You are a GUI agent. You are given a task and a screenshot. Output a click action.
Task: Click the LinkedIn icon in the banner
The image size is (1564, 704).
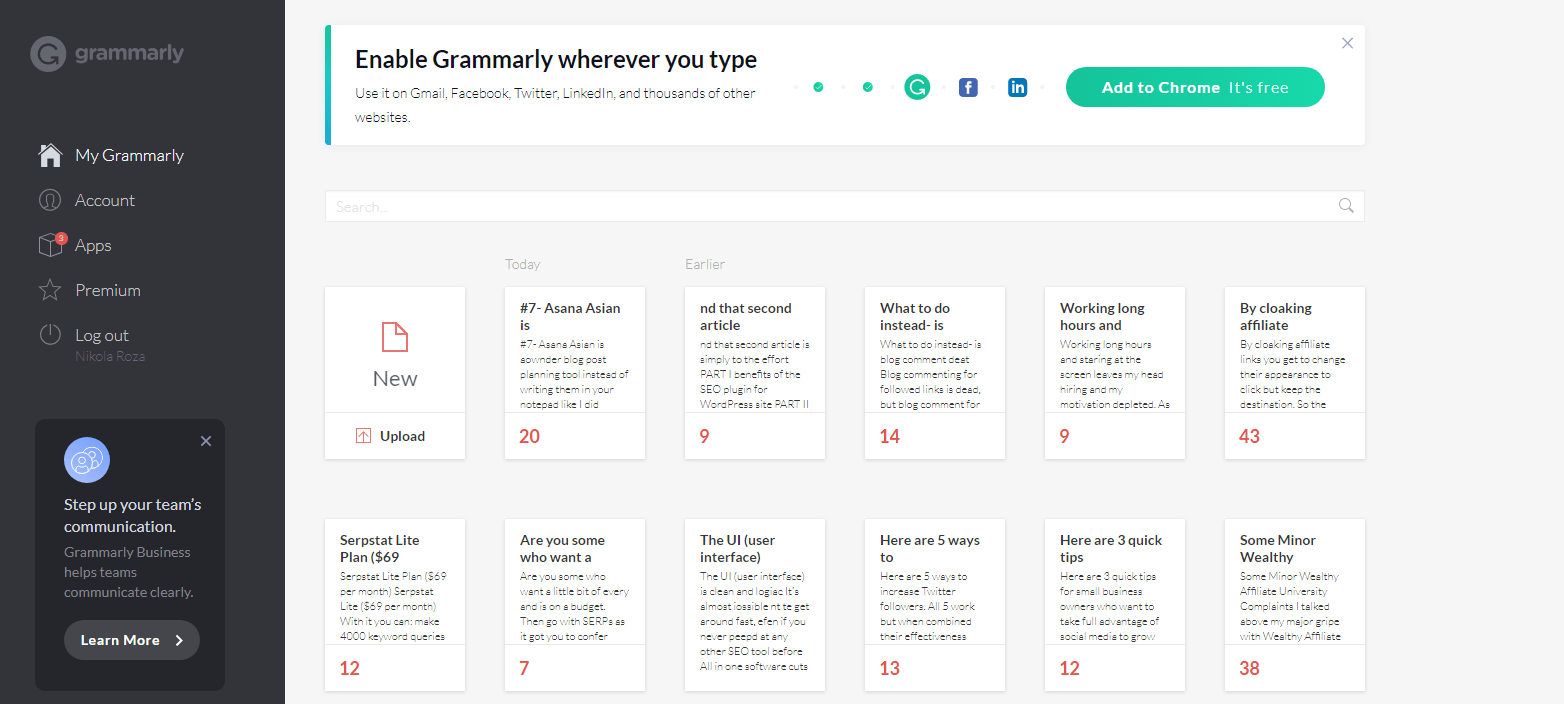tap(1018, 87)
